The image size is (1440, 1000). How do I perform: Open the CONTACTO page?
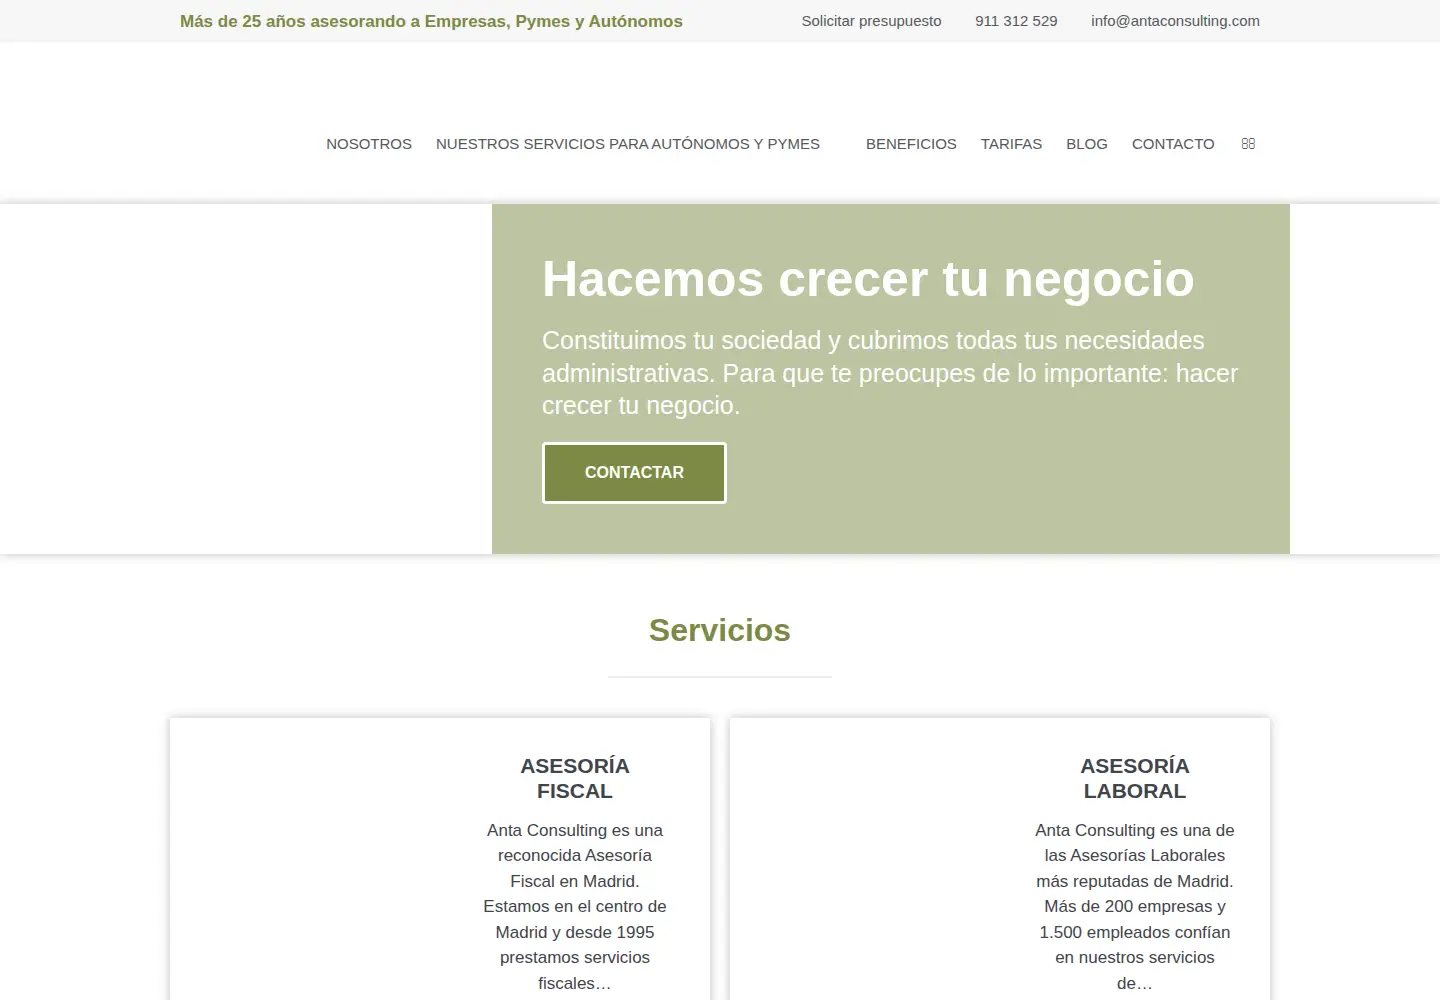(1173, 144)
